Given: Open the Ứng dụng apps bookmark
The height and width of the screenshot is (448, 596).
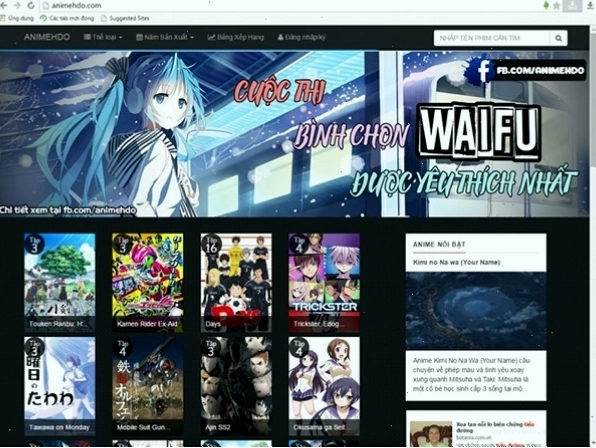Looking at the screenshot, I should point(17,18).
